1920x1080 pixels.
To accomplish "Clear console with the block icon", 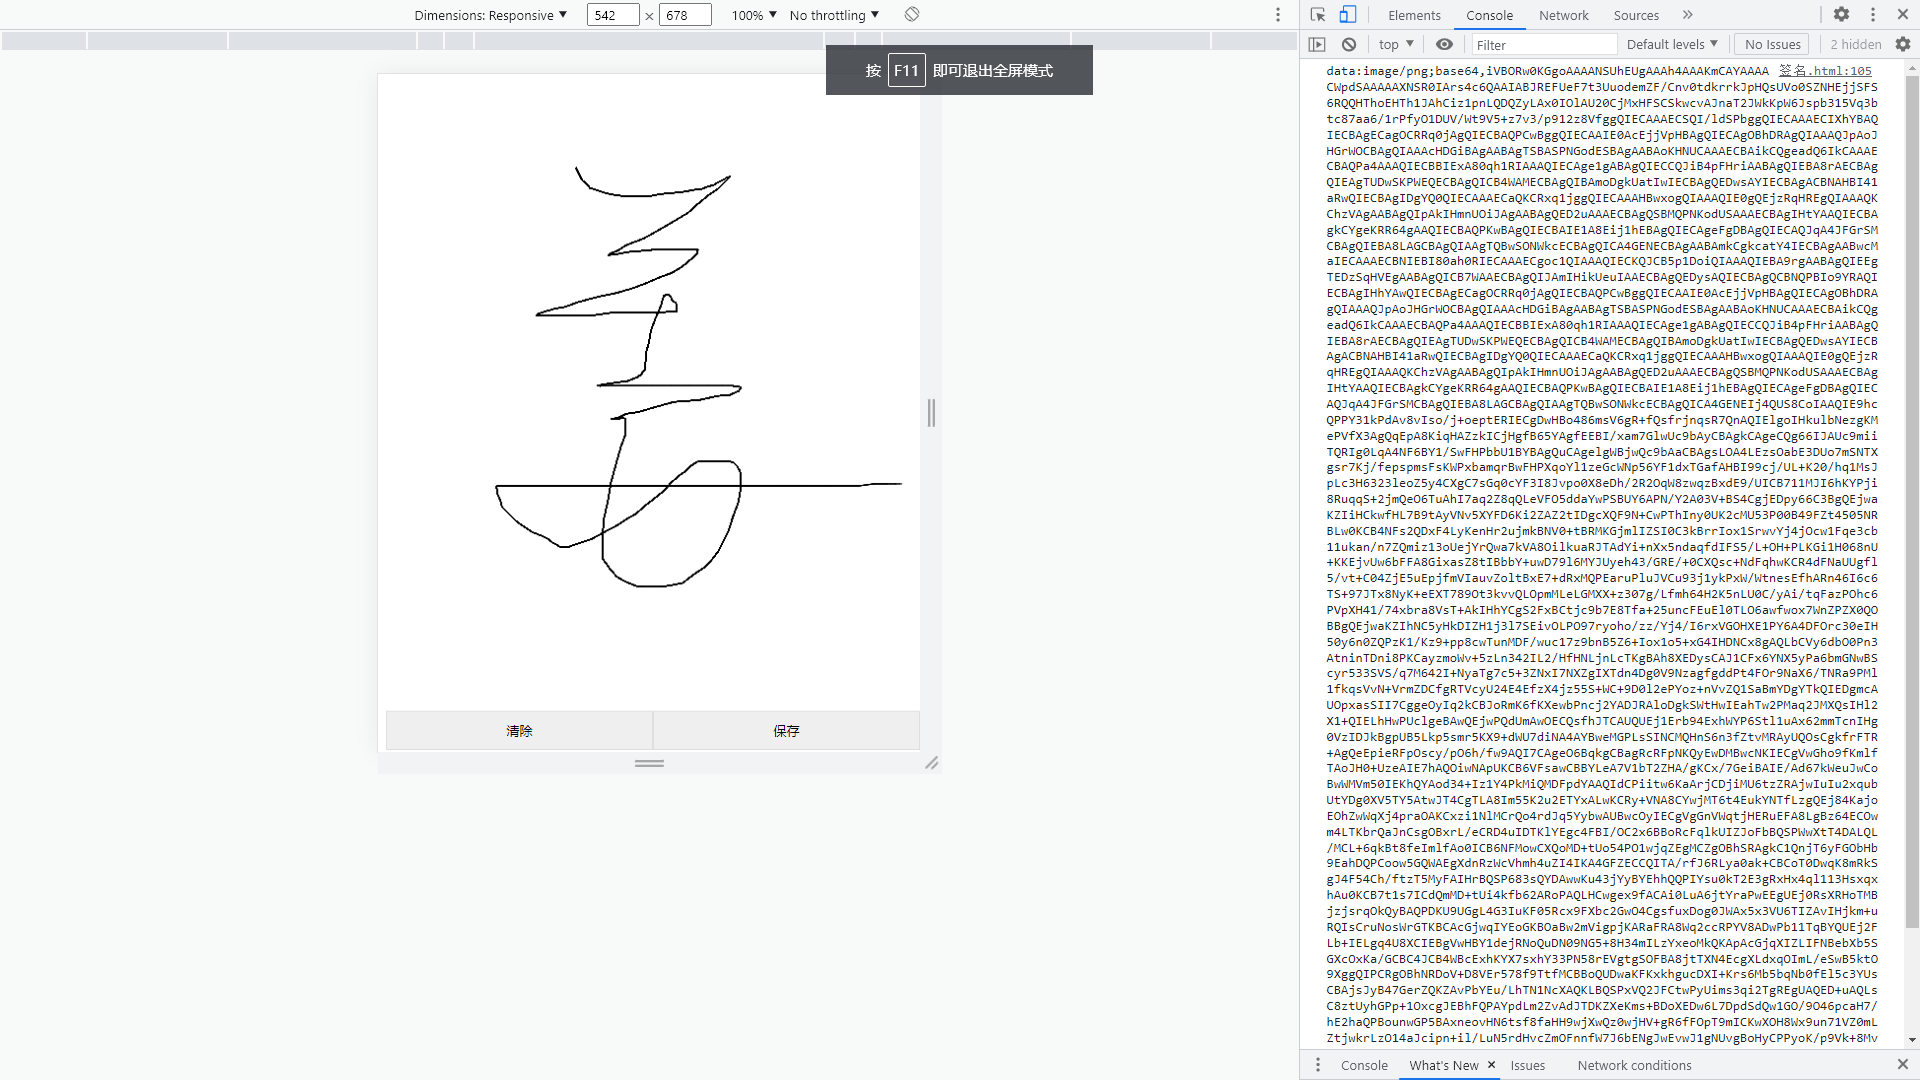I will coord(1349,44).
